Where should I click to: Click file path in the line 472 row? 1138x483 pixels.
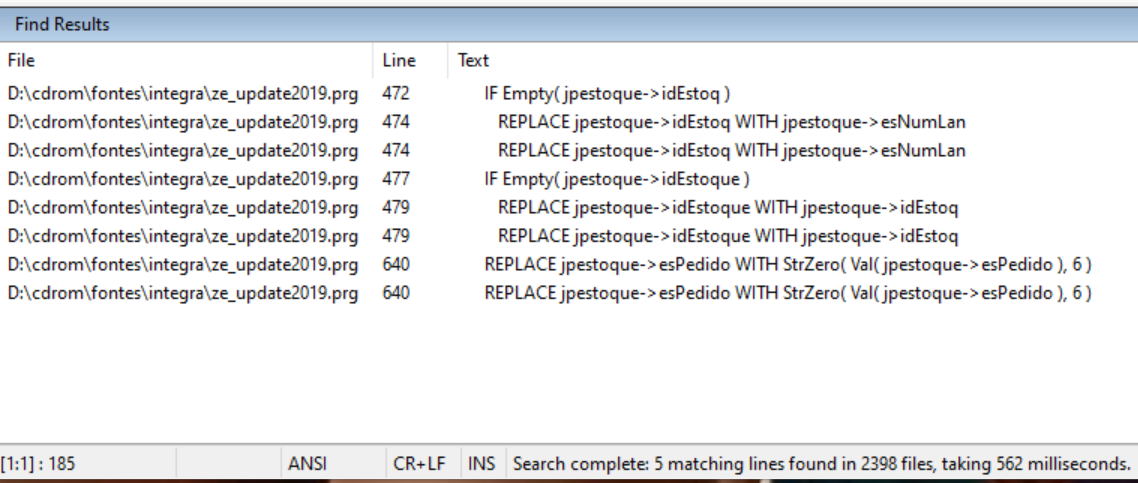click(182, 93)
